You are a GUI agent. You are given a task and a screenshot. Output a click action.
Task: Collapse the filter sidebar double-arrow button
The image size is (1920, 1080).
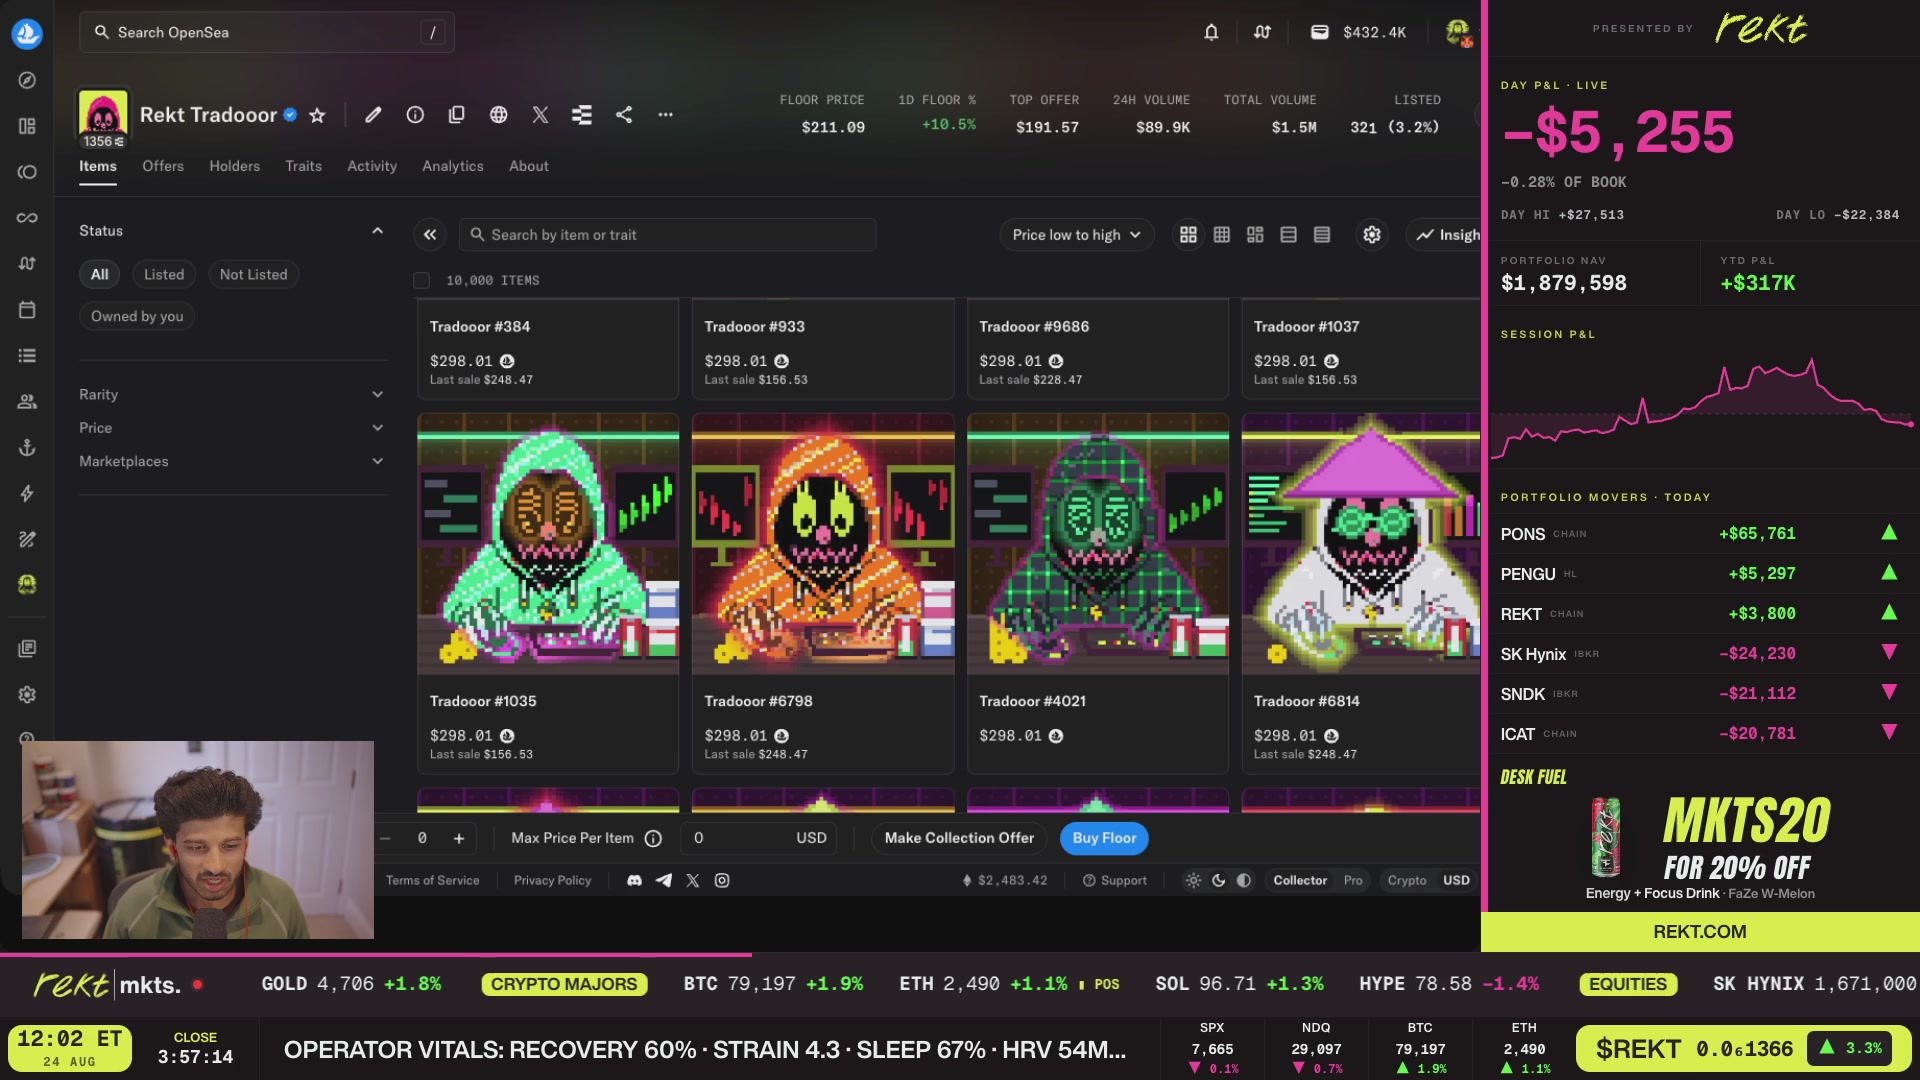click(x=430, y=235)
